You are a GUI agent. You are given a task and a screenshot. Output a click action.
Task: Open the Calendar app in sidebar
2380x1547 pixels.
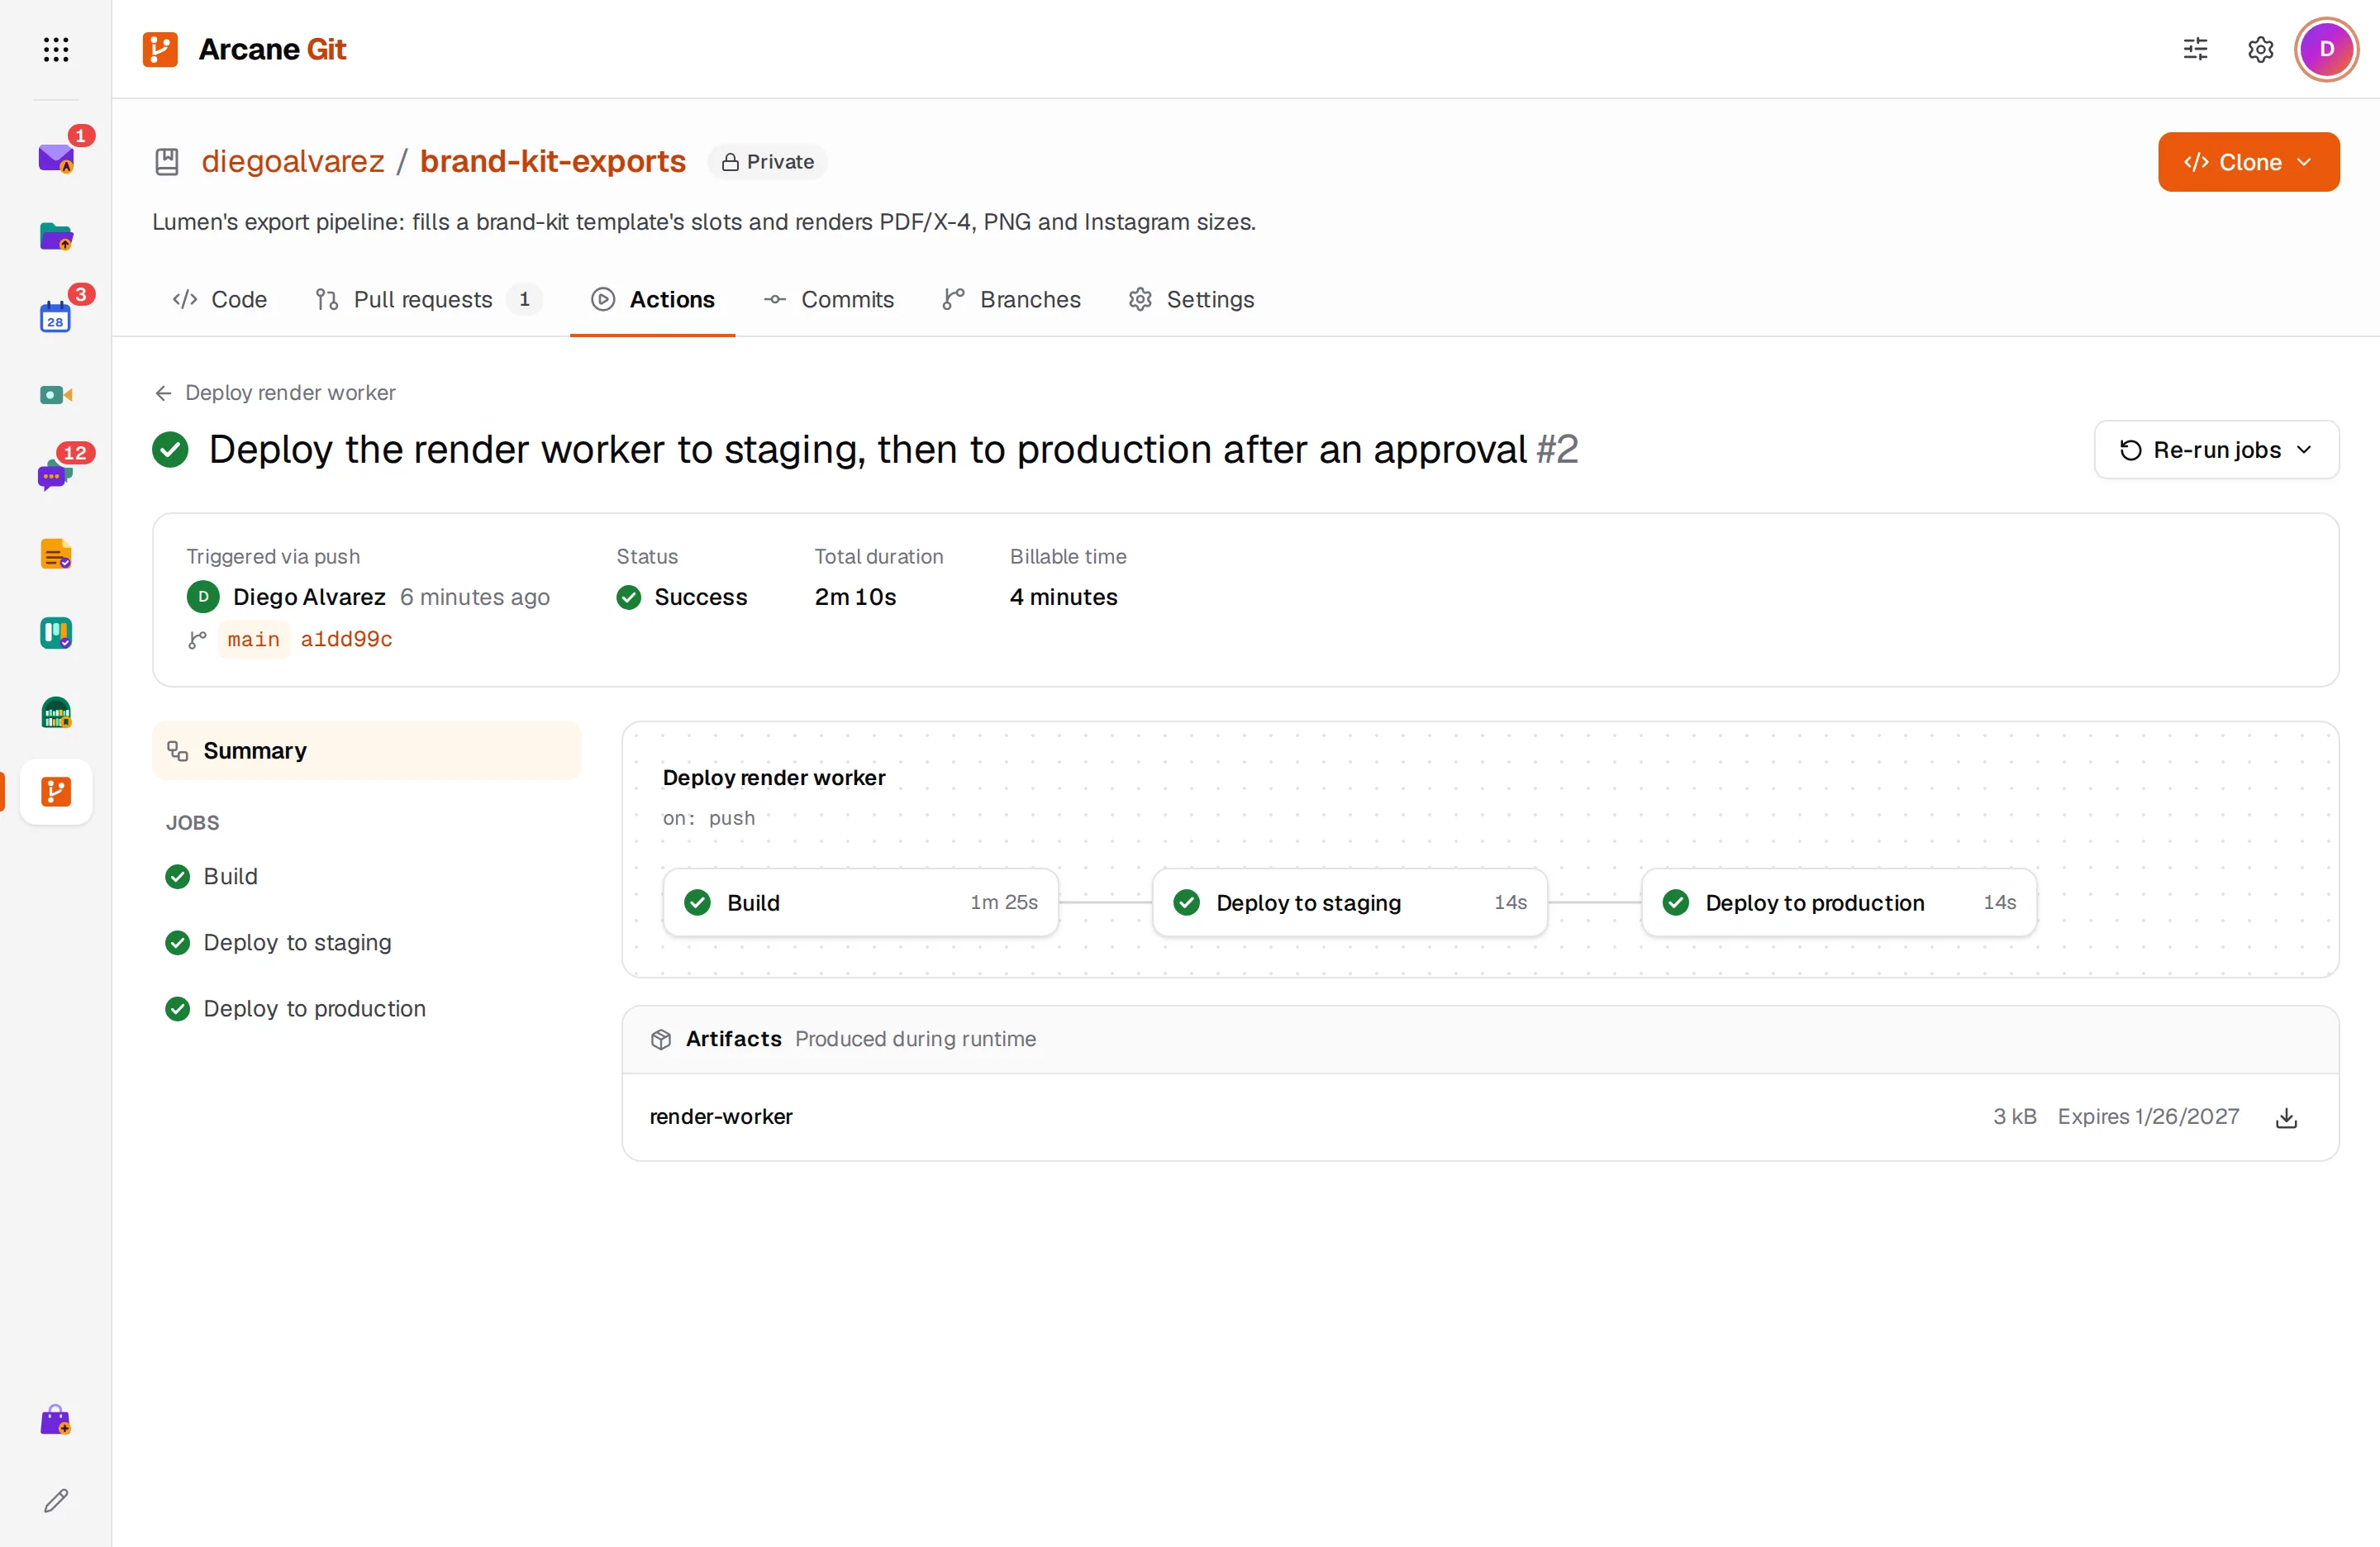click(56, 316)
